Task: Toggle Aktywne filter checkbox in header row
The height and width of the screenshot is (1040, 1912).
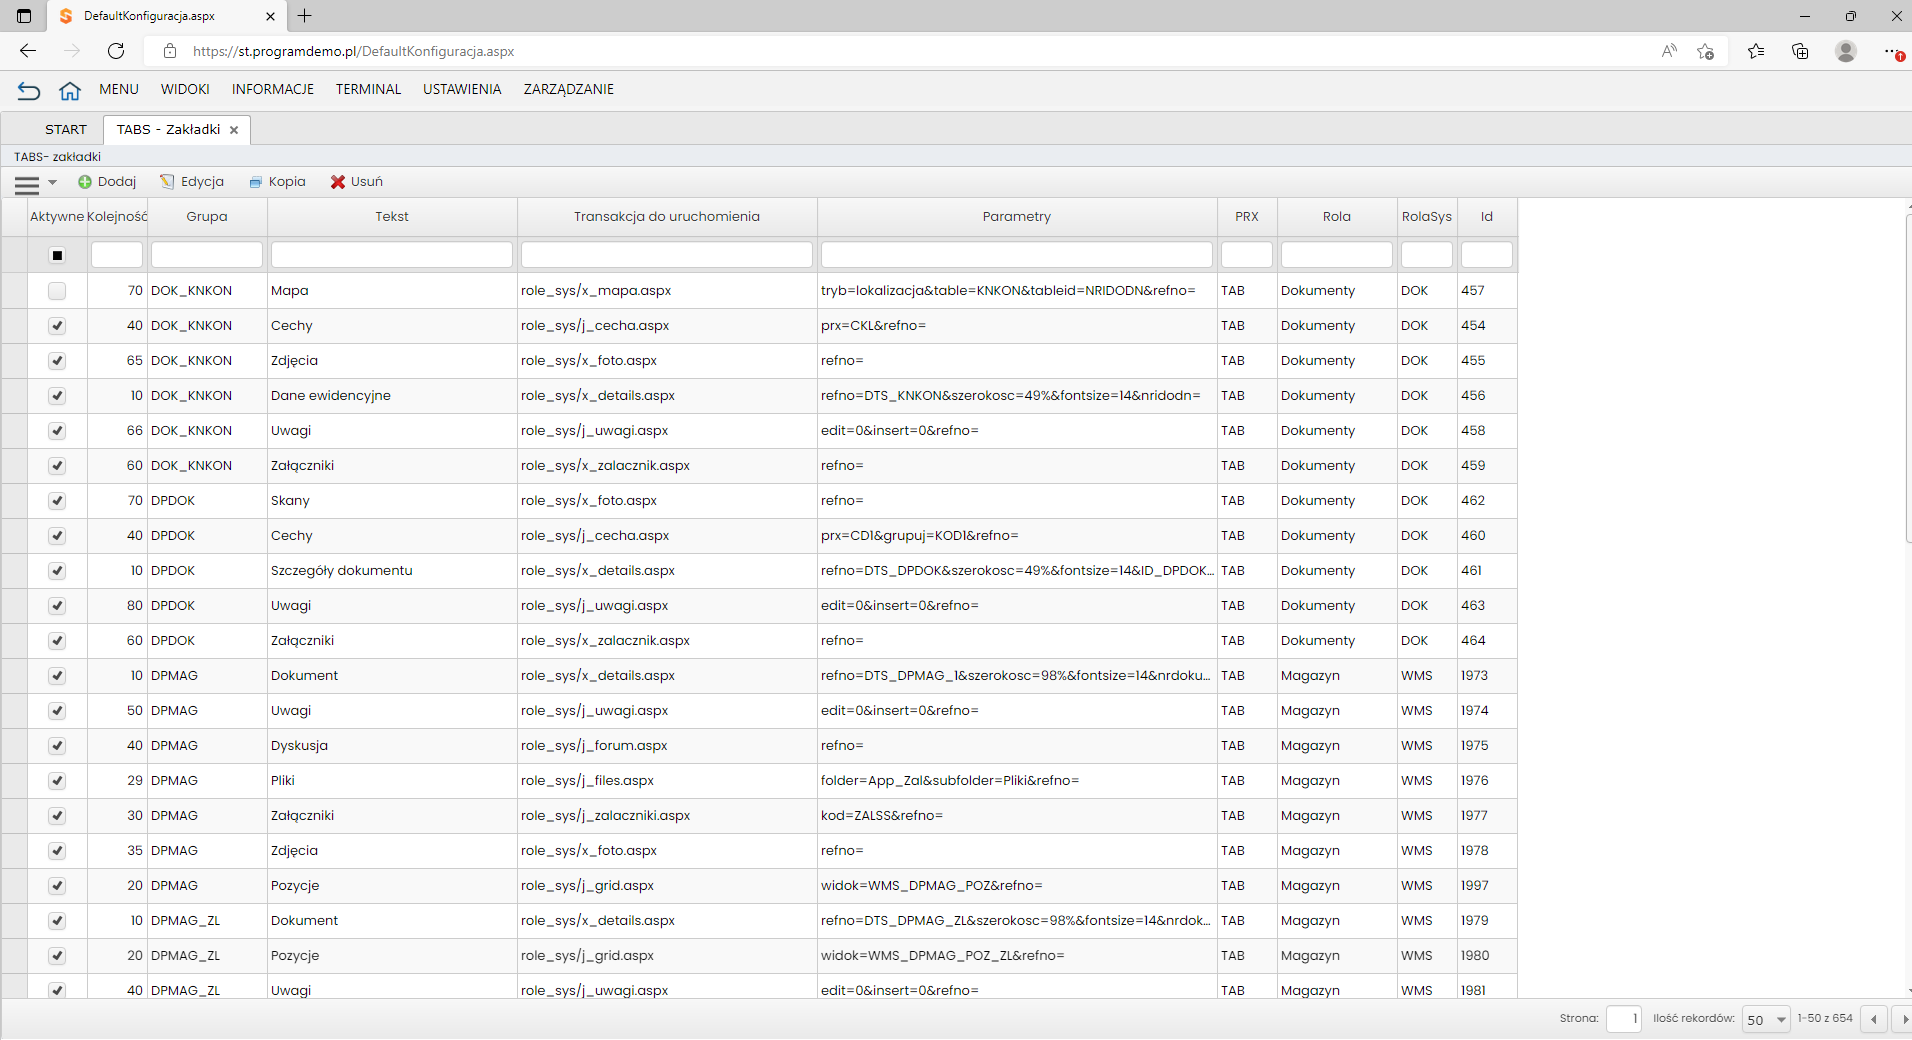Action: (57, 255)
